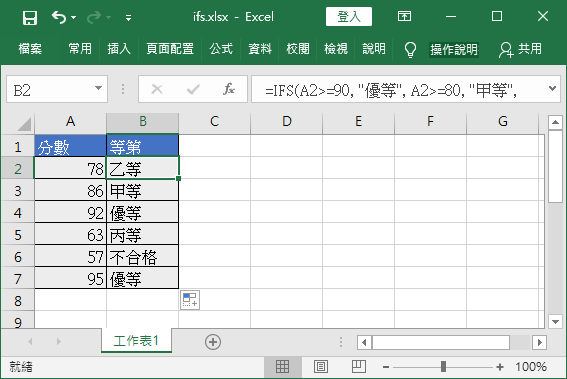Open the 公式 ribbon tab
This screenshot has width=567, height=379.
tap(221, 48)
